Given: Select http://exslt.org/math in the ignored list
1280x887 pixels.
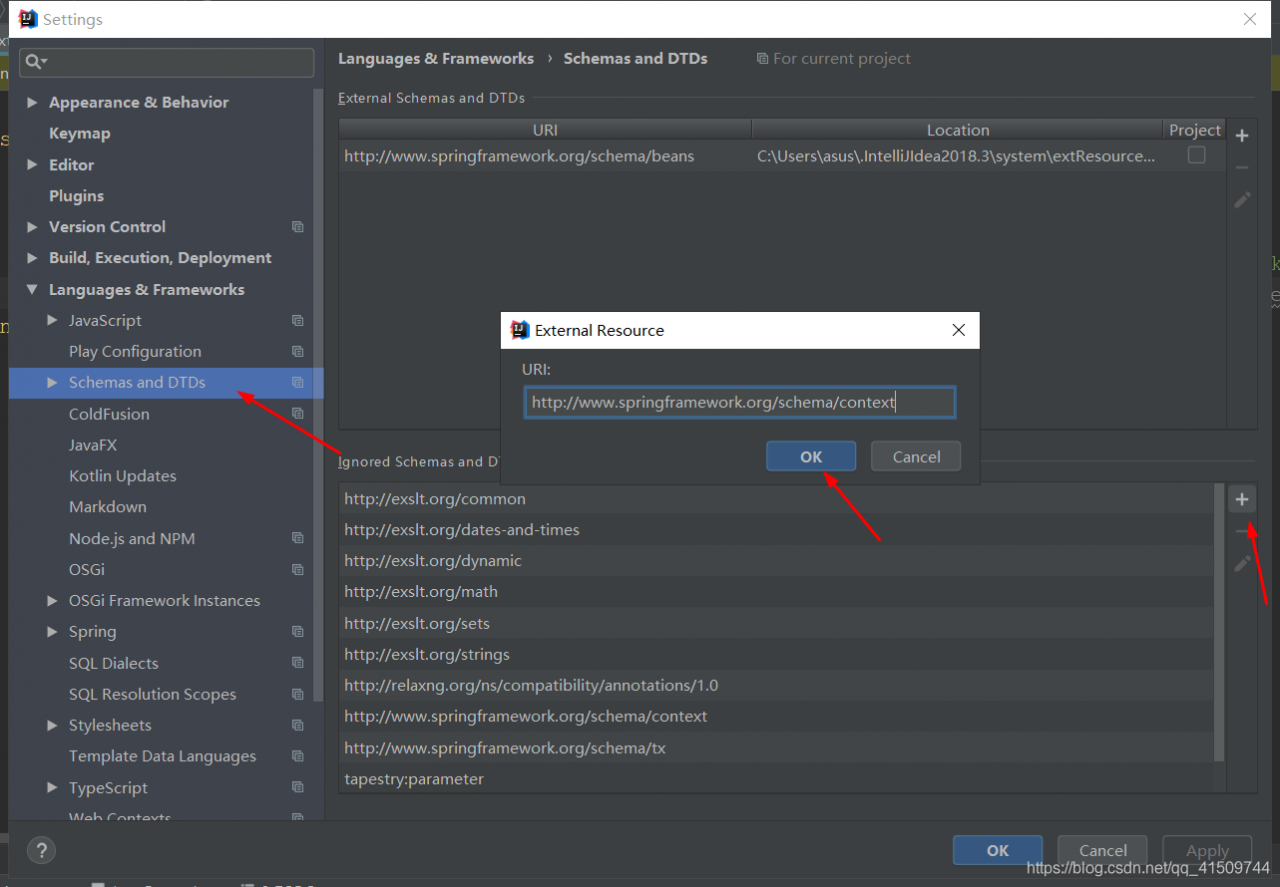Looking at the screenshot, I should (x=776, y=592).
